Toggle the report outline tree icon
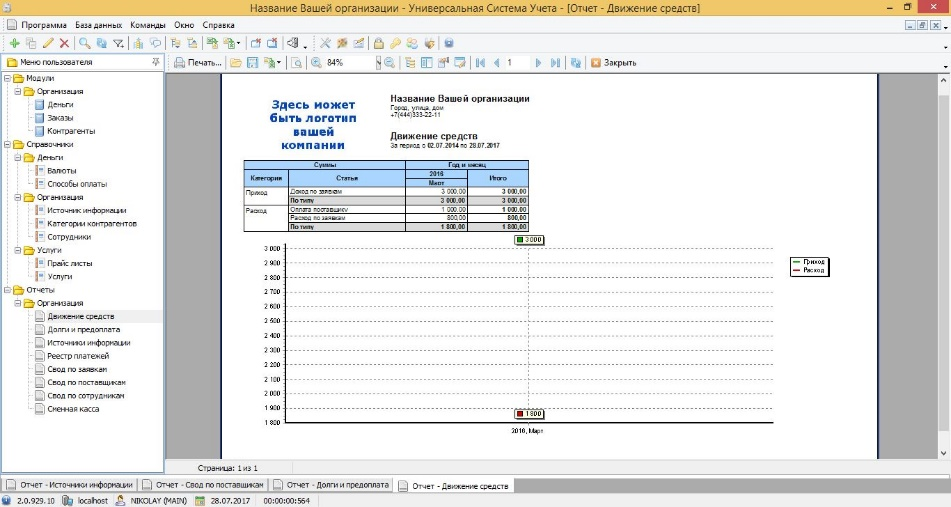Image resolution: width=951 pixels, height=507 pixels. pyautogui.click(x=410, y=62)
